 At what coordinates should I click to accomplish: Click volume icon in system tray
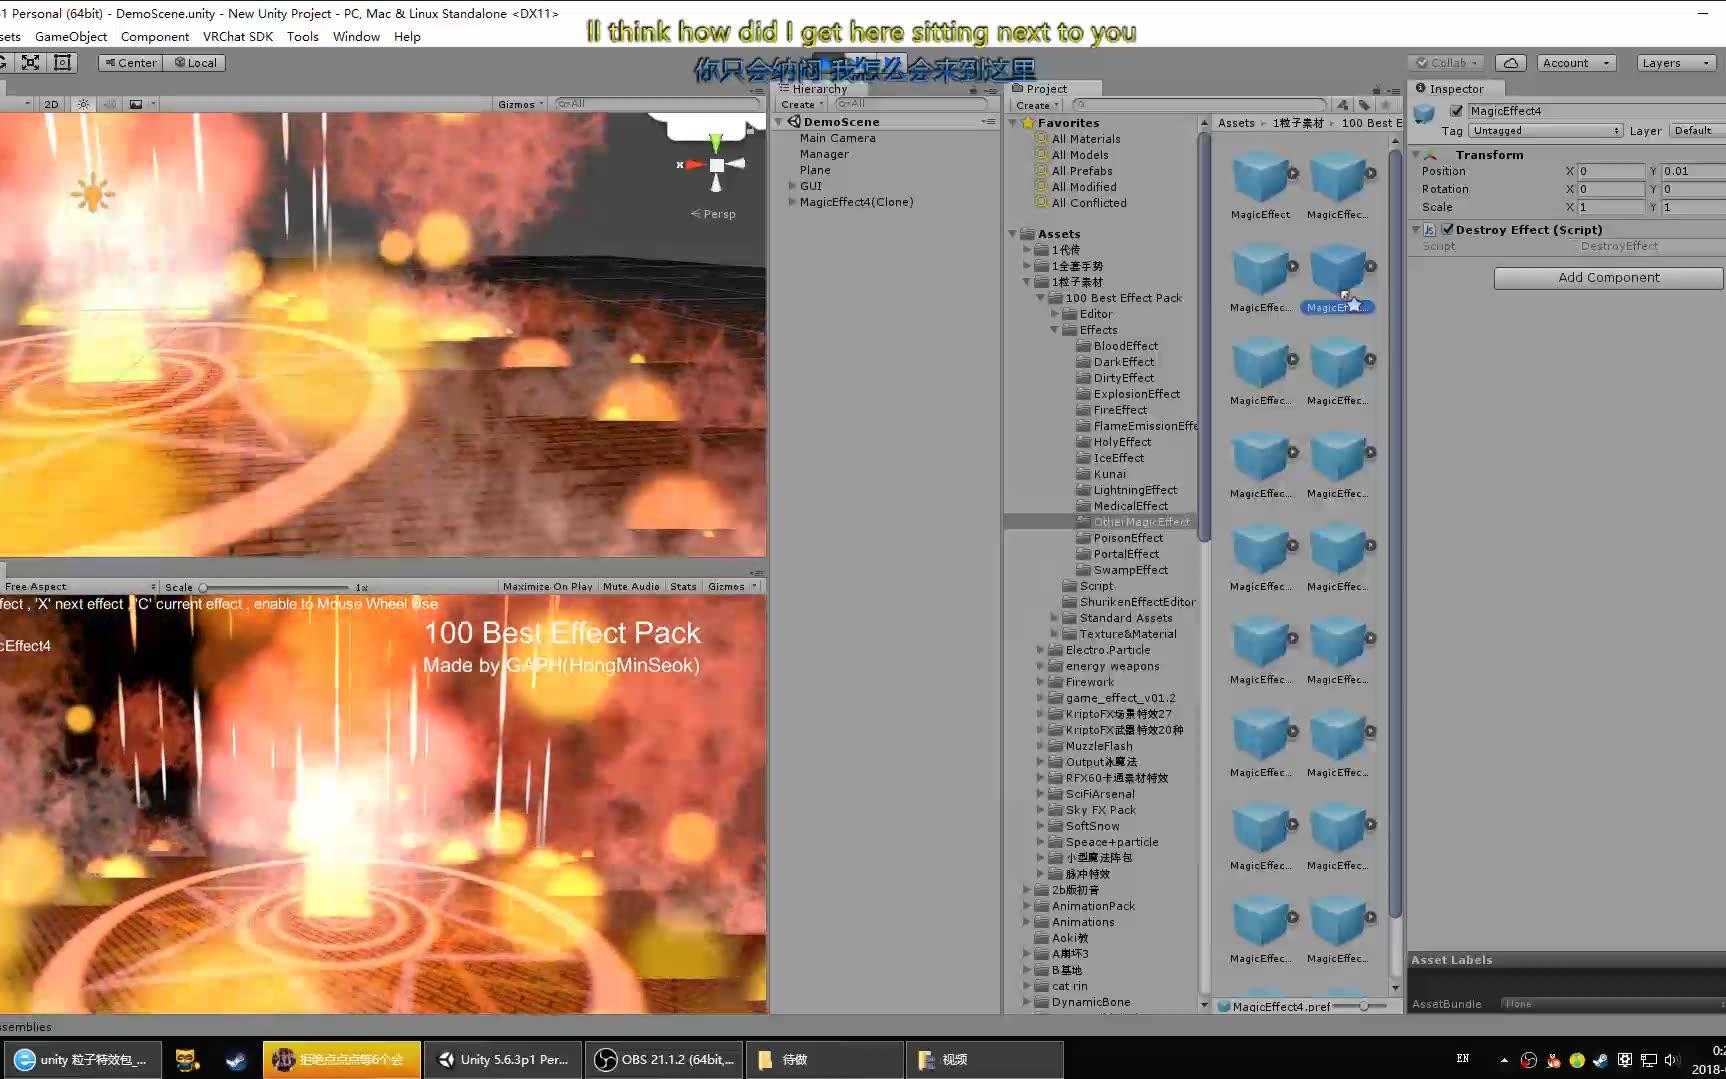click(x=1671, y=1060)
